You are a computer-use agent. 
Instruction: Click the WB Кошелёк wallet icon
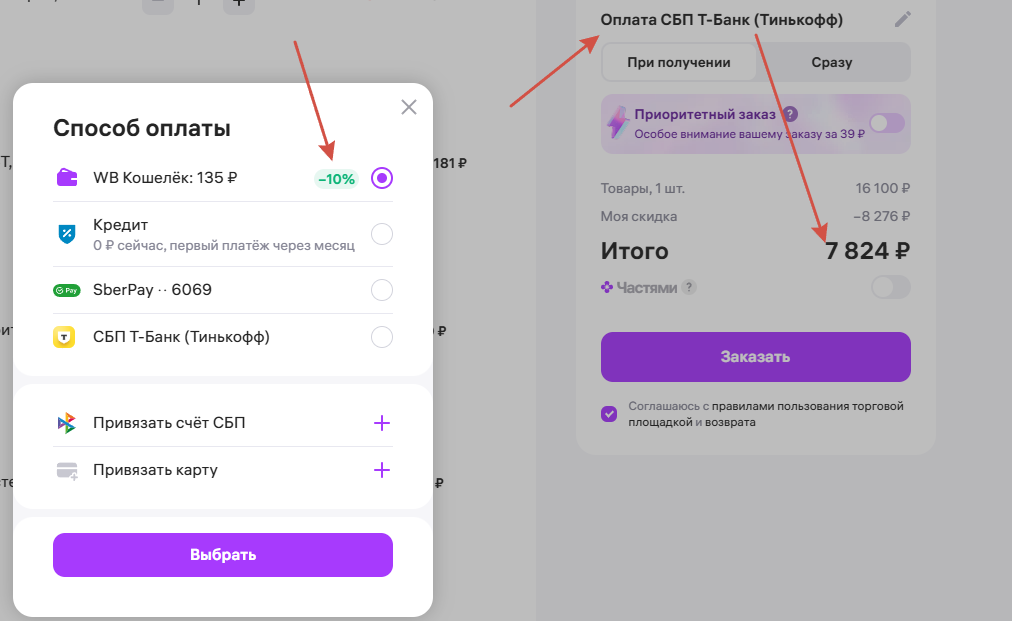(67, 178)
